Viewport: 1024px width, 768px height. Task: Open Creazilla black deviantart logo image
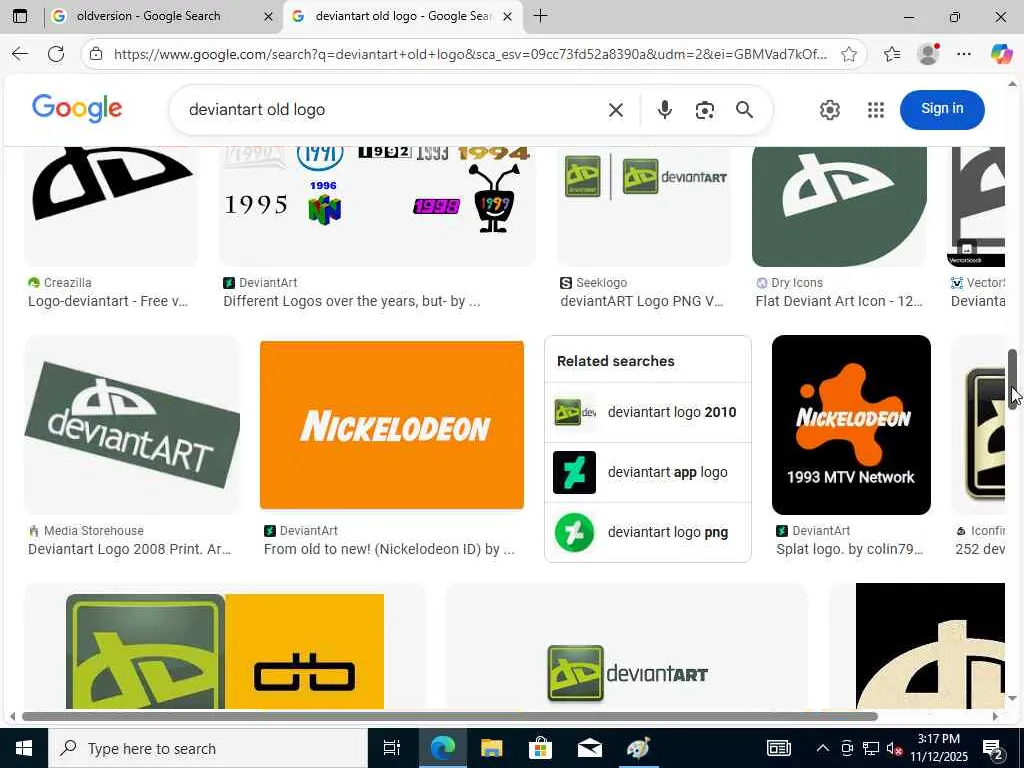click(111, 206)
